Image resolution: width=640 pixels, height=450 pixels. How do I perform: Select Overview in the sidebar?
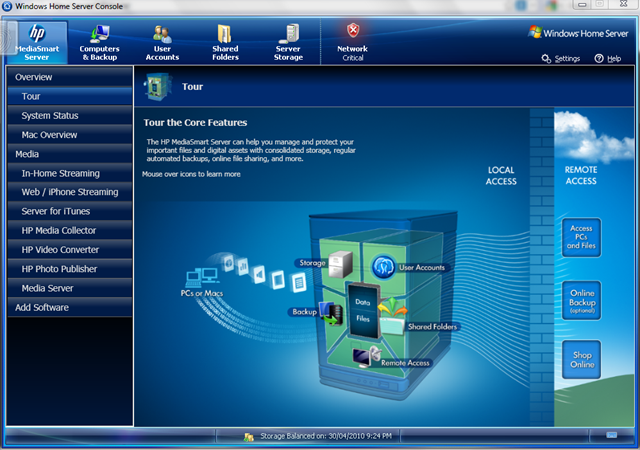pos(70,77)
